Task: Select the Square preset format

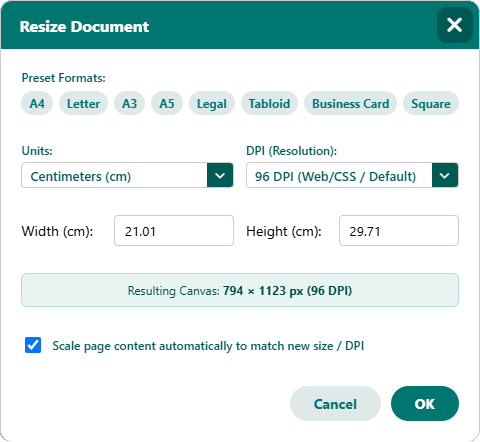Action: [431, 103]
